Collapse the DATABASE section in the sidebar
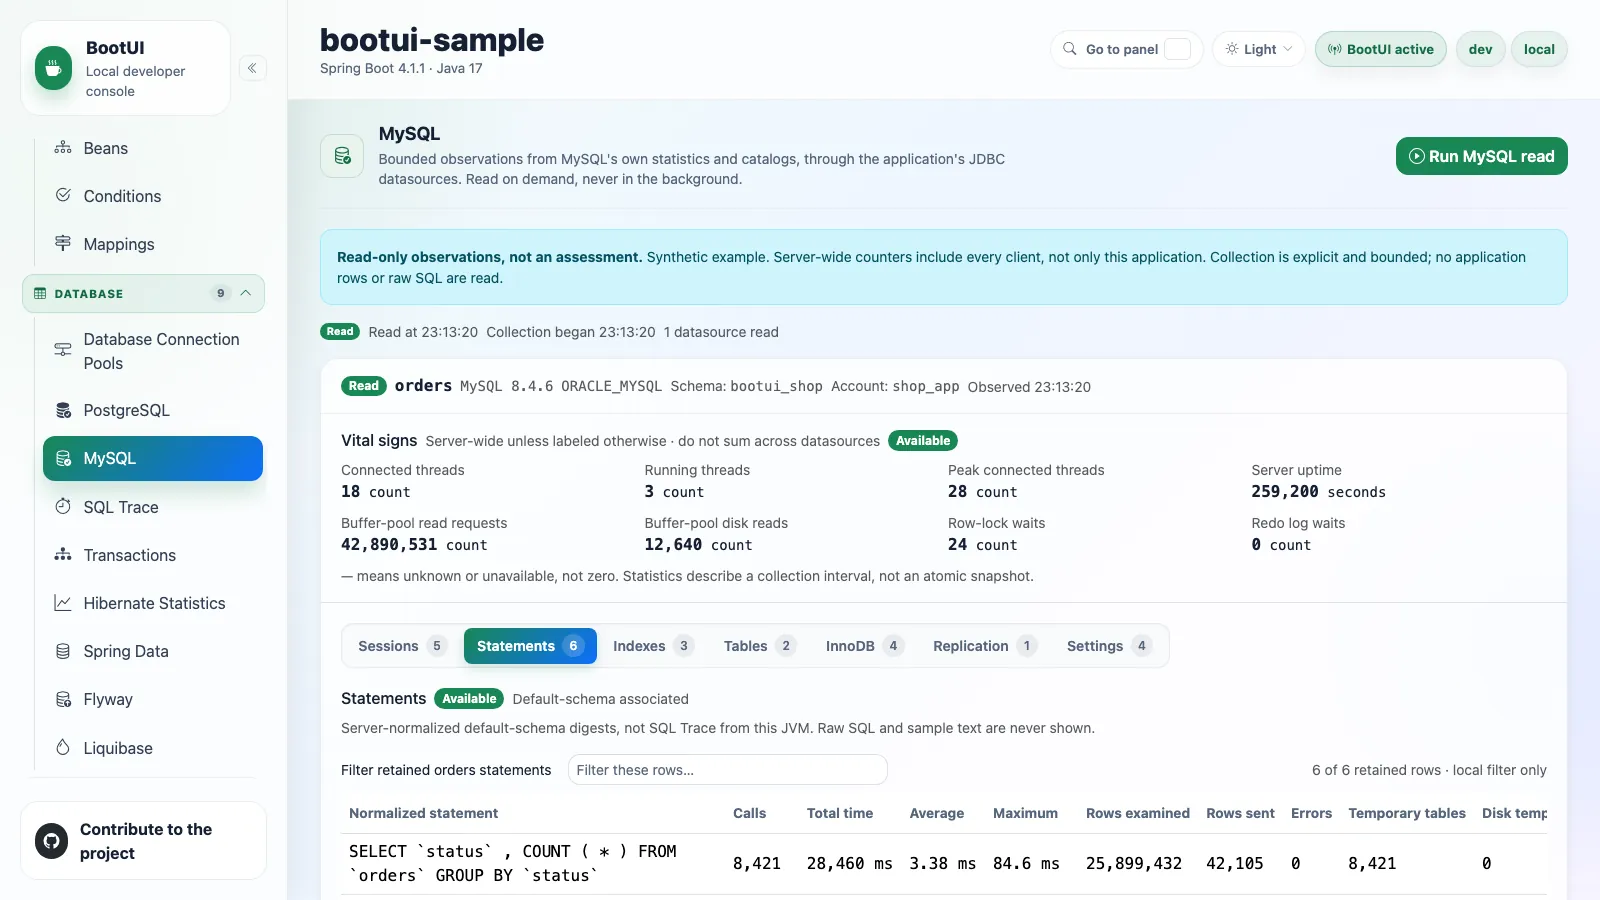 [143, 293]
